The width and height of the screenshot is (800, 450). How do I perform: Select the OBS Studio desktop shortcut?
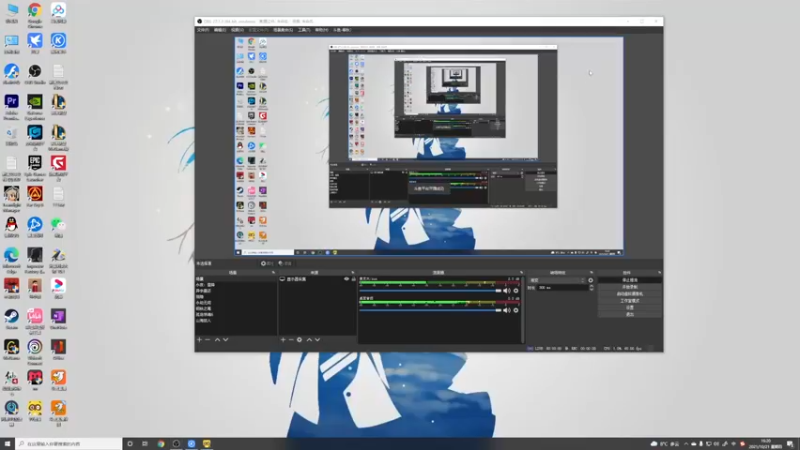(x=35, y=74)
